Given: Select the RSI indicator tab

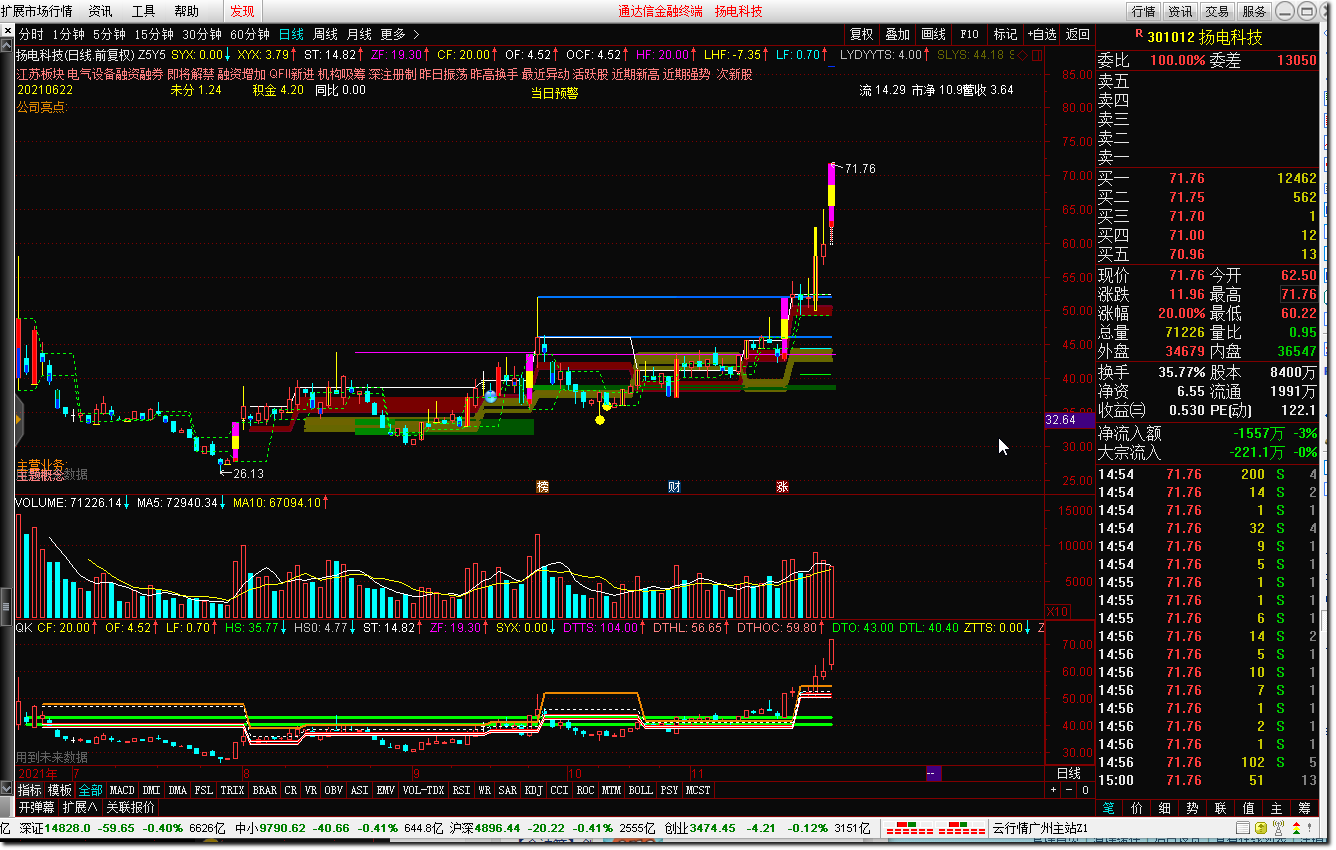Looking at the screenshot, I should click(x=461, y=790).
